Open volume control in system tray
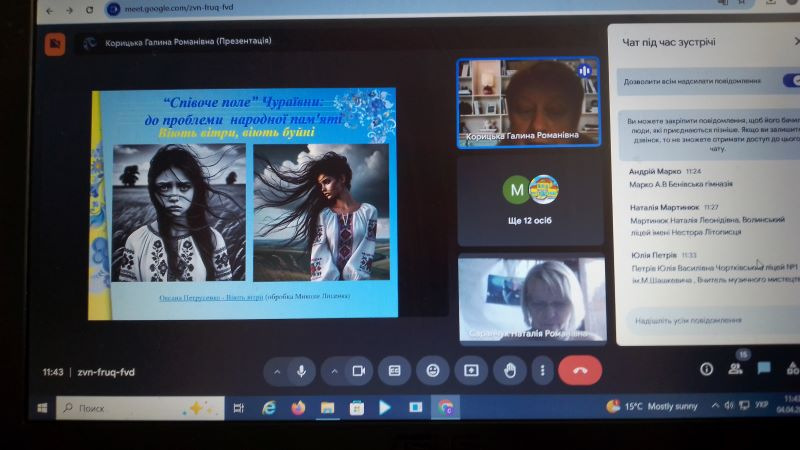Screen dimensions: 800x450 [x=729, y=406]
